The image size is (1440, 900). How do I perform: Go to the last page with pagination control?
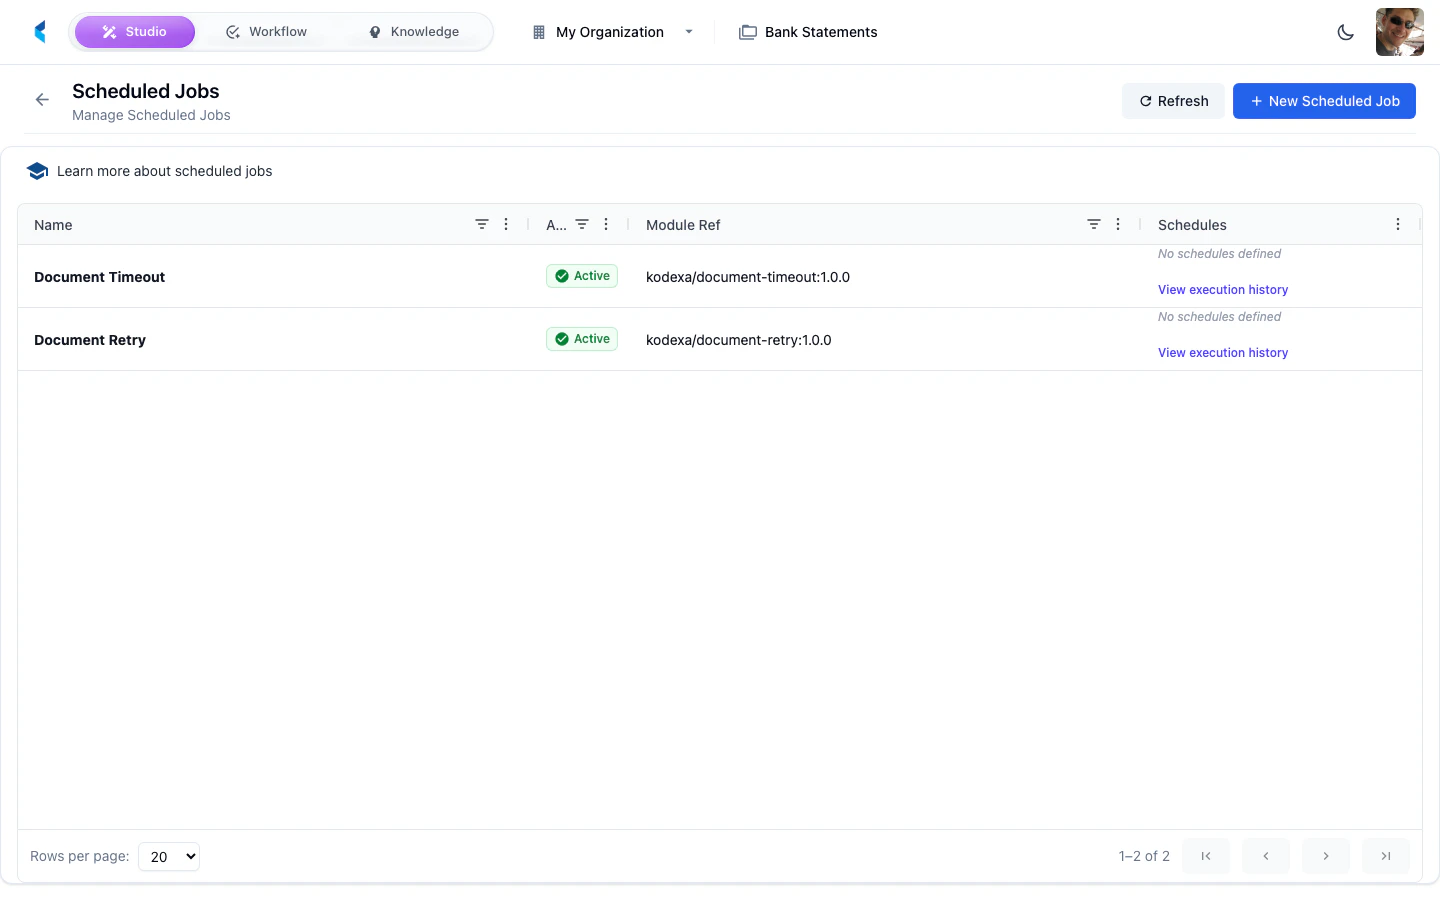pyautogui.click(x=1385, y=856)
